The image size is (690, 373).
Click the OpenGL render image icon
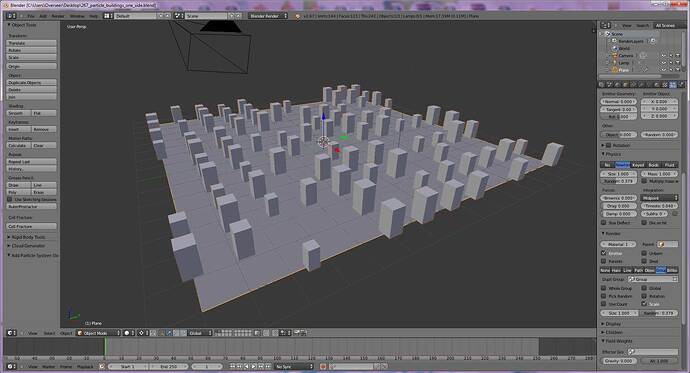297,333
